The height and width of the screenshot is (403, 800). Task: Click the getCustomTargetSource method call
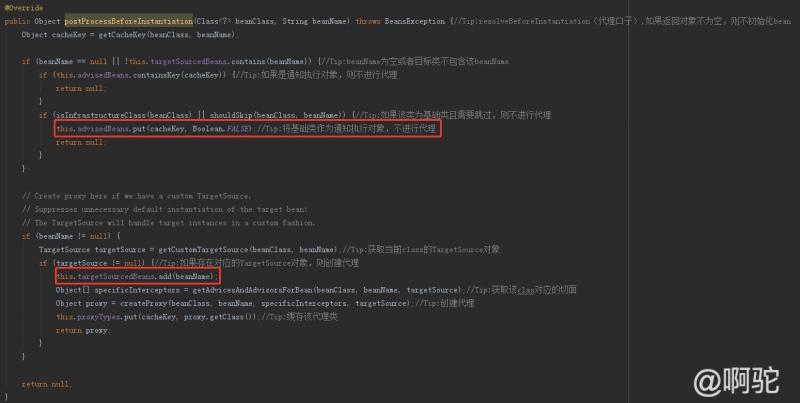click(247, 249)
